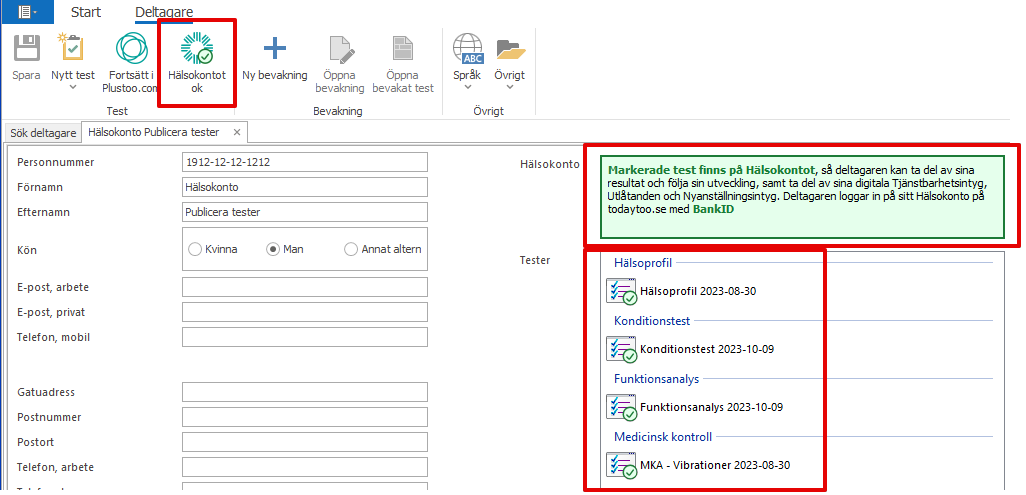Screen dimensions: 1026x495
Task: Open the application file menu icon
Action: click(27, 11)
